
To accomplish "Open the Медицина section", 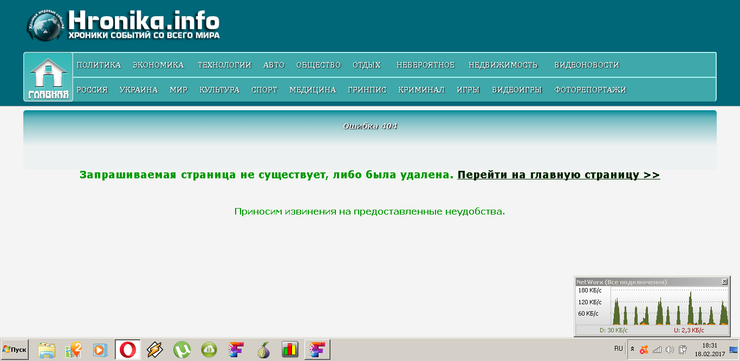I will coord(313,90).
